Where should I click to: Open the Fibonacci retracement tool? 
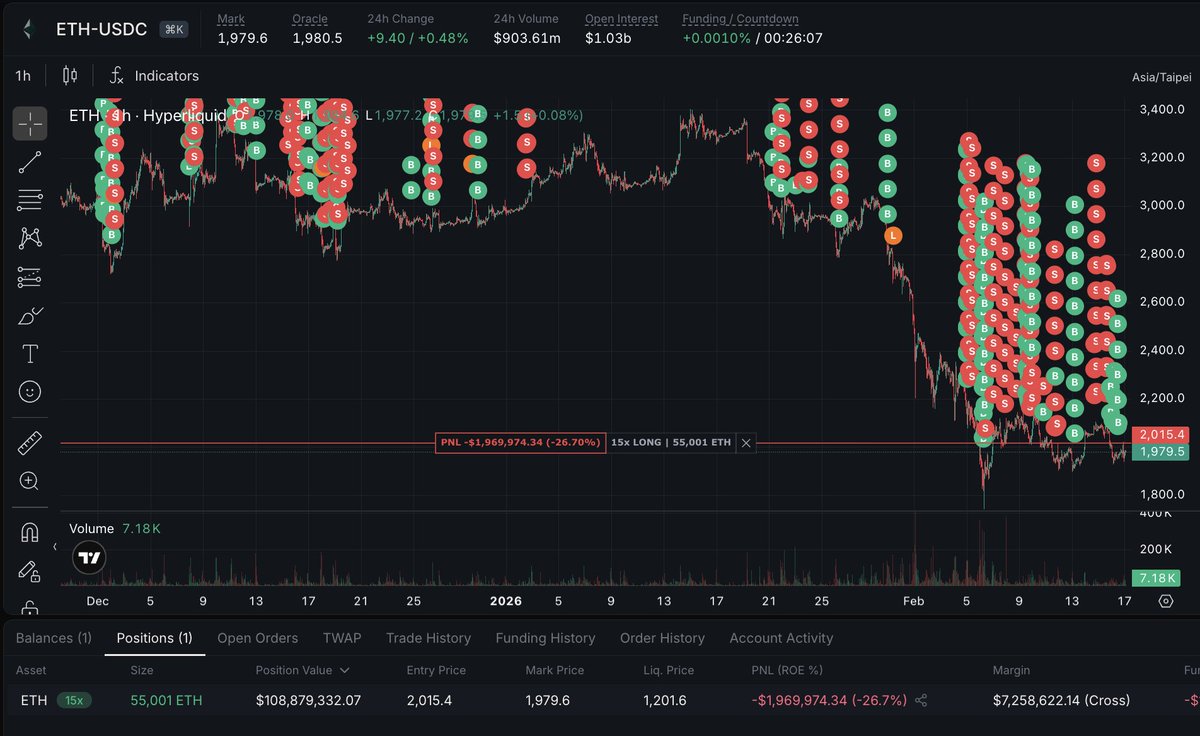point(30,200)
